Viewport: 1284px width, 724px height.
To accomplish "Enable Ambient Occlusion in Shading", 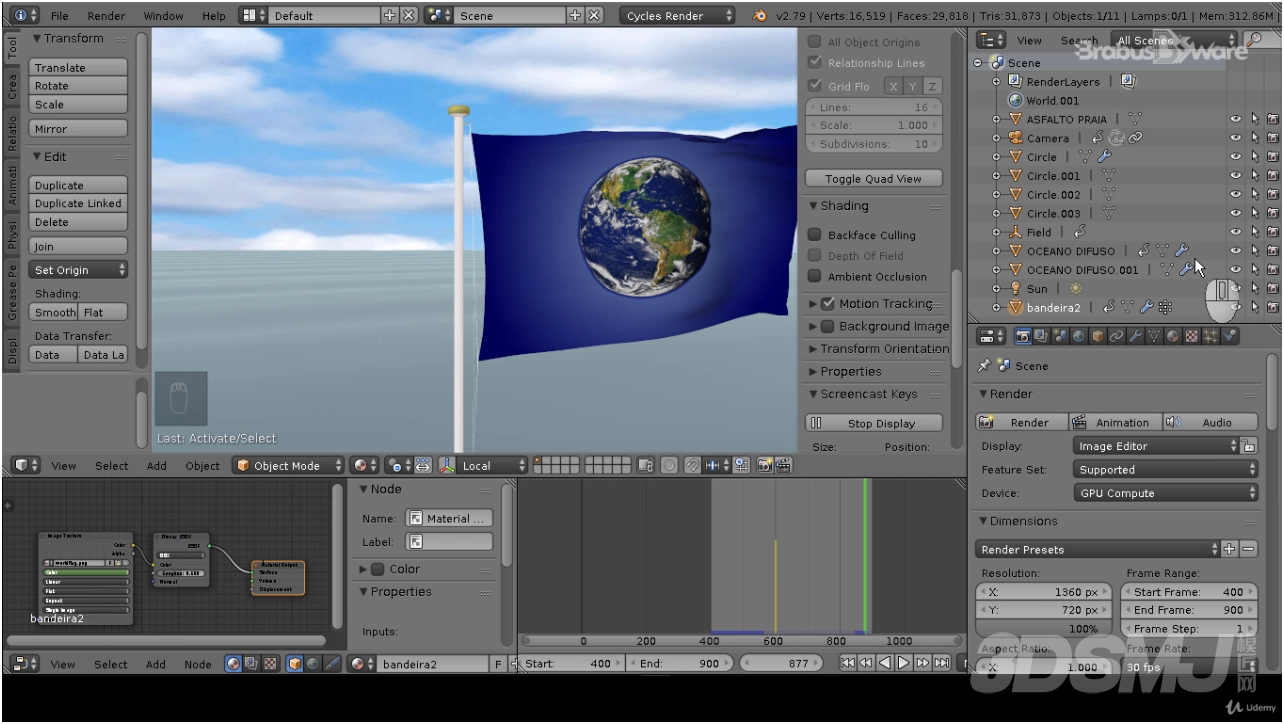I will point(814,277).
